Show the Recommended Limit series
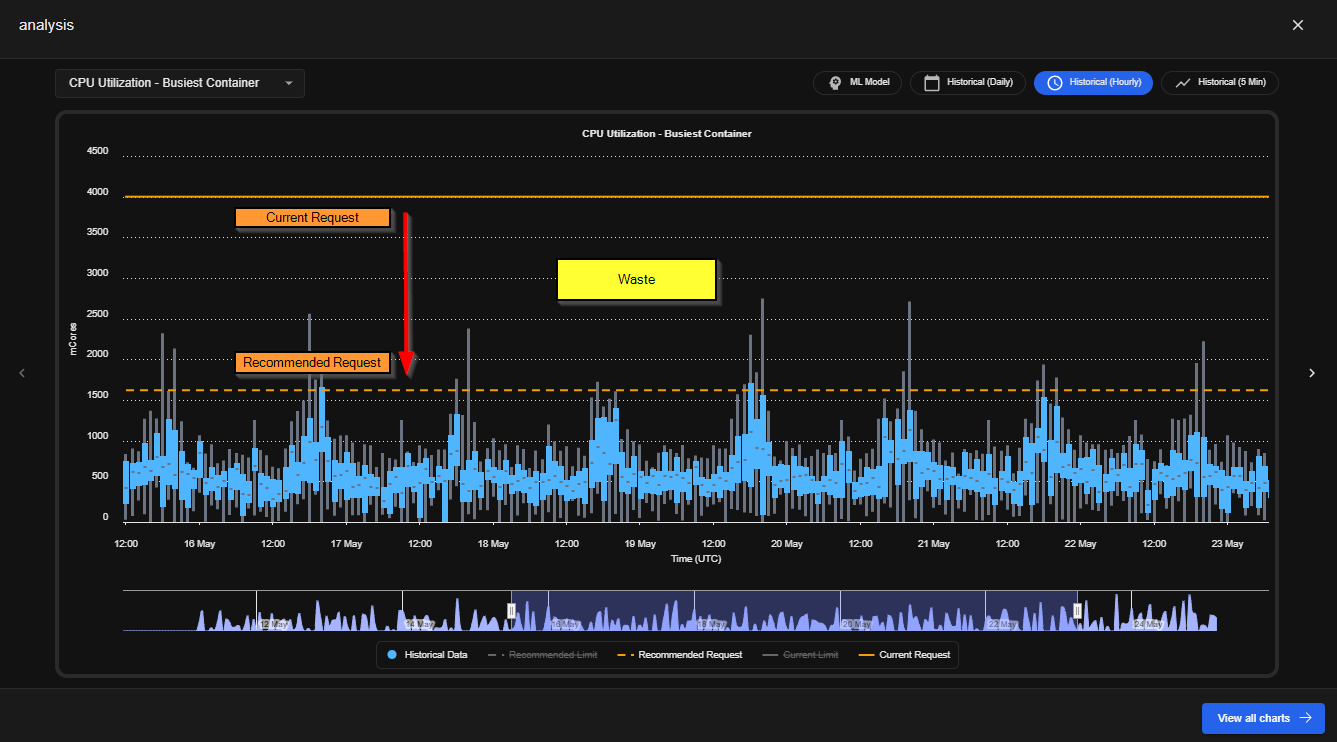1337x742 pixels. [x=542, y=655]
